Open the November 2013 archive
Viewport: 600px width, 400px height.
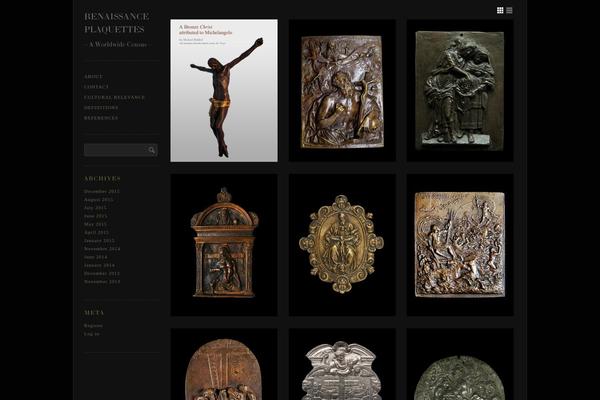[102, 282]
